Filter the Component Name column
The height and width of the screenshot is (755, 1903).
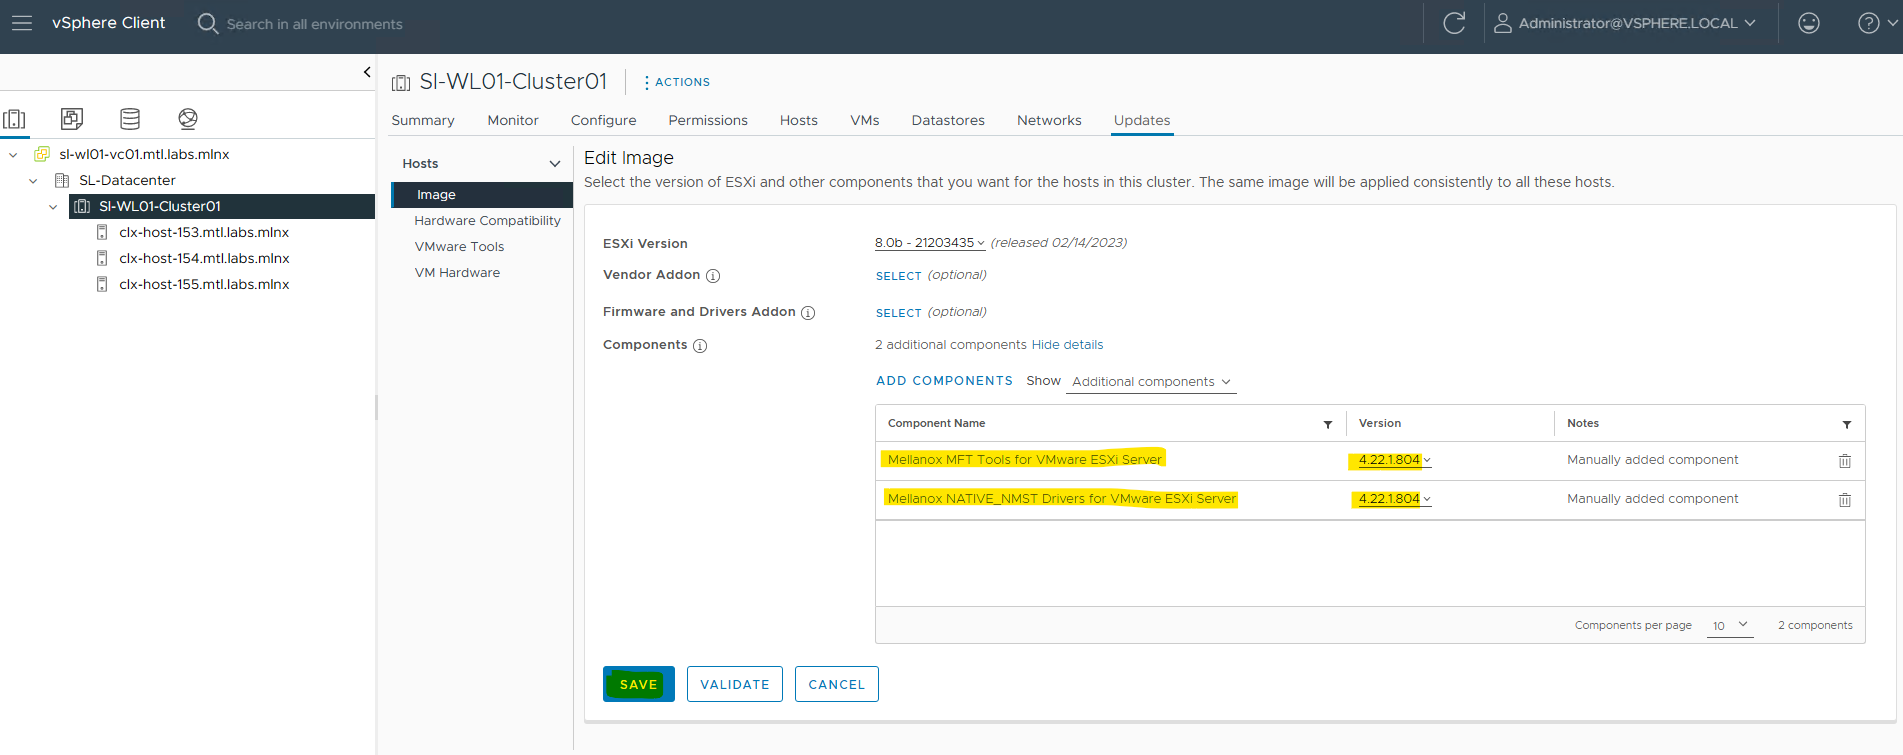coord(1328,425)
